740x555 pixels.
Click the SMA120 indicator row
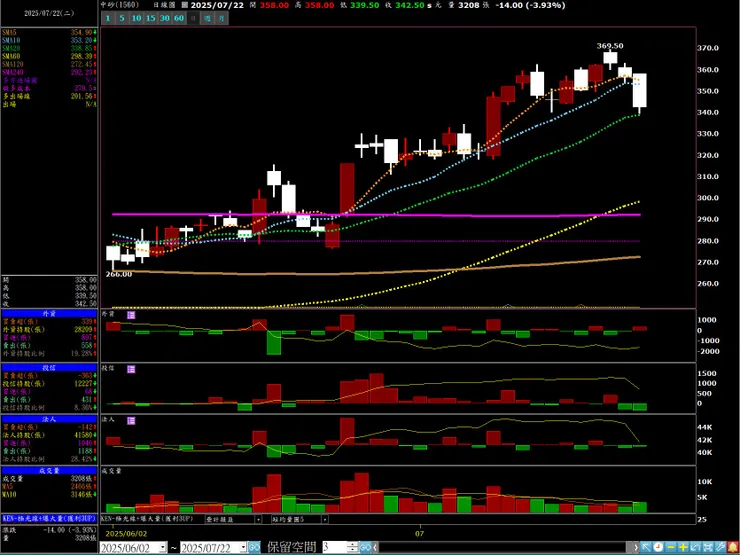pyautogui.click(x=49, y=64)
